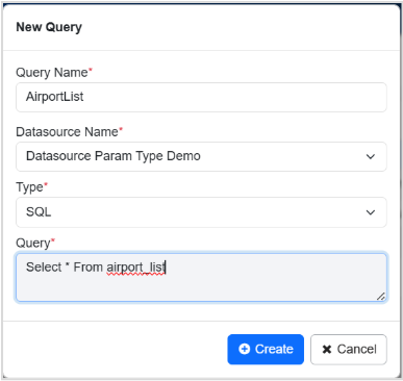Click the word Select in the query
Screen dimensions: 403x381
(x=44, y=267)
